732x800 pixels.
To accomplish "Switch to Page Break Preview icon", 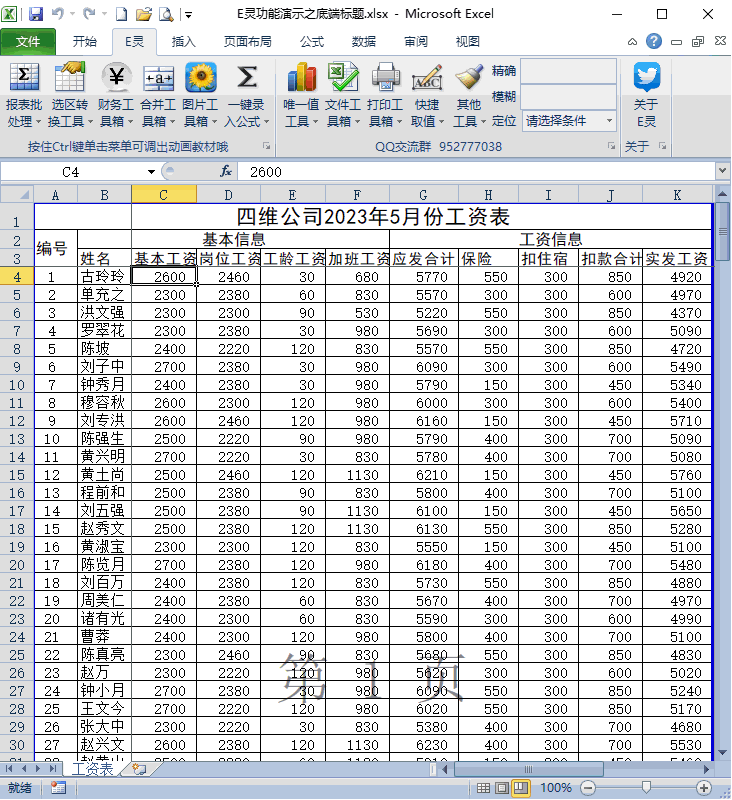I will pos(520,788).
